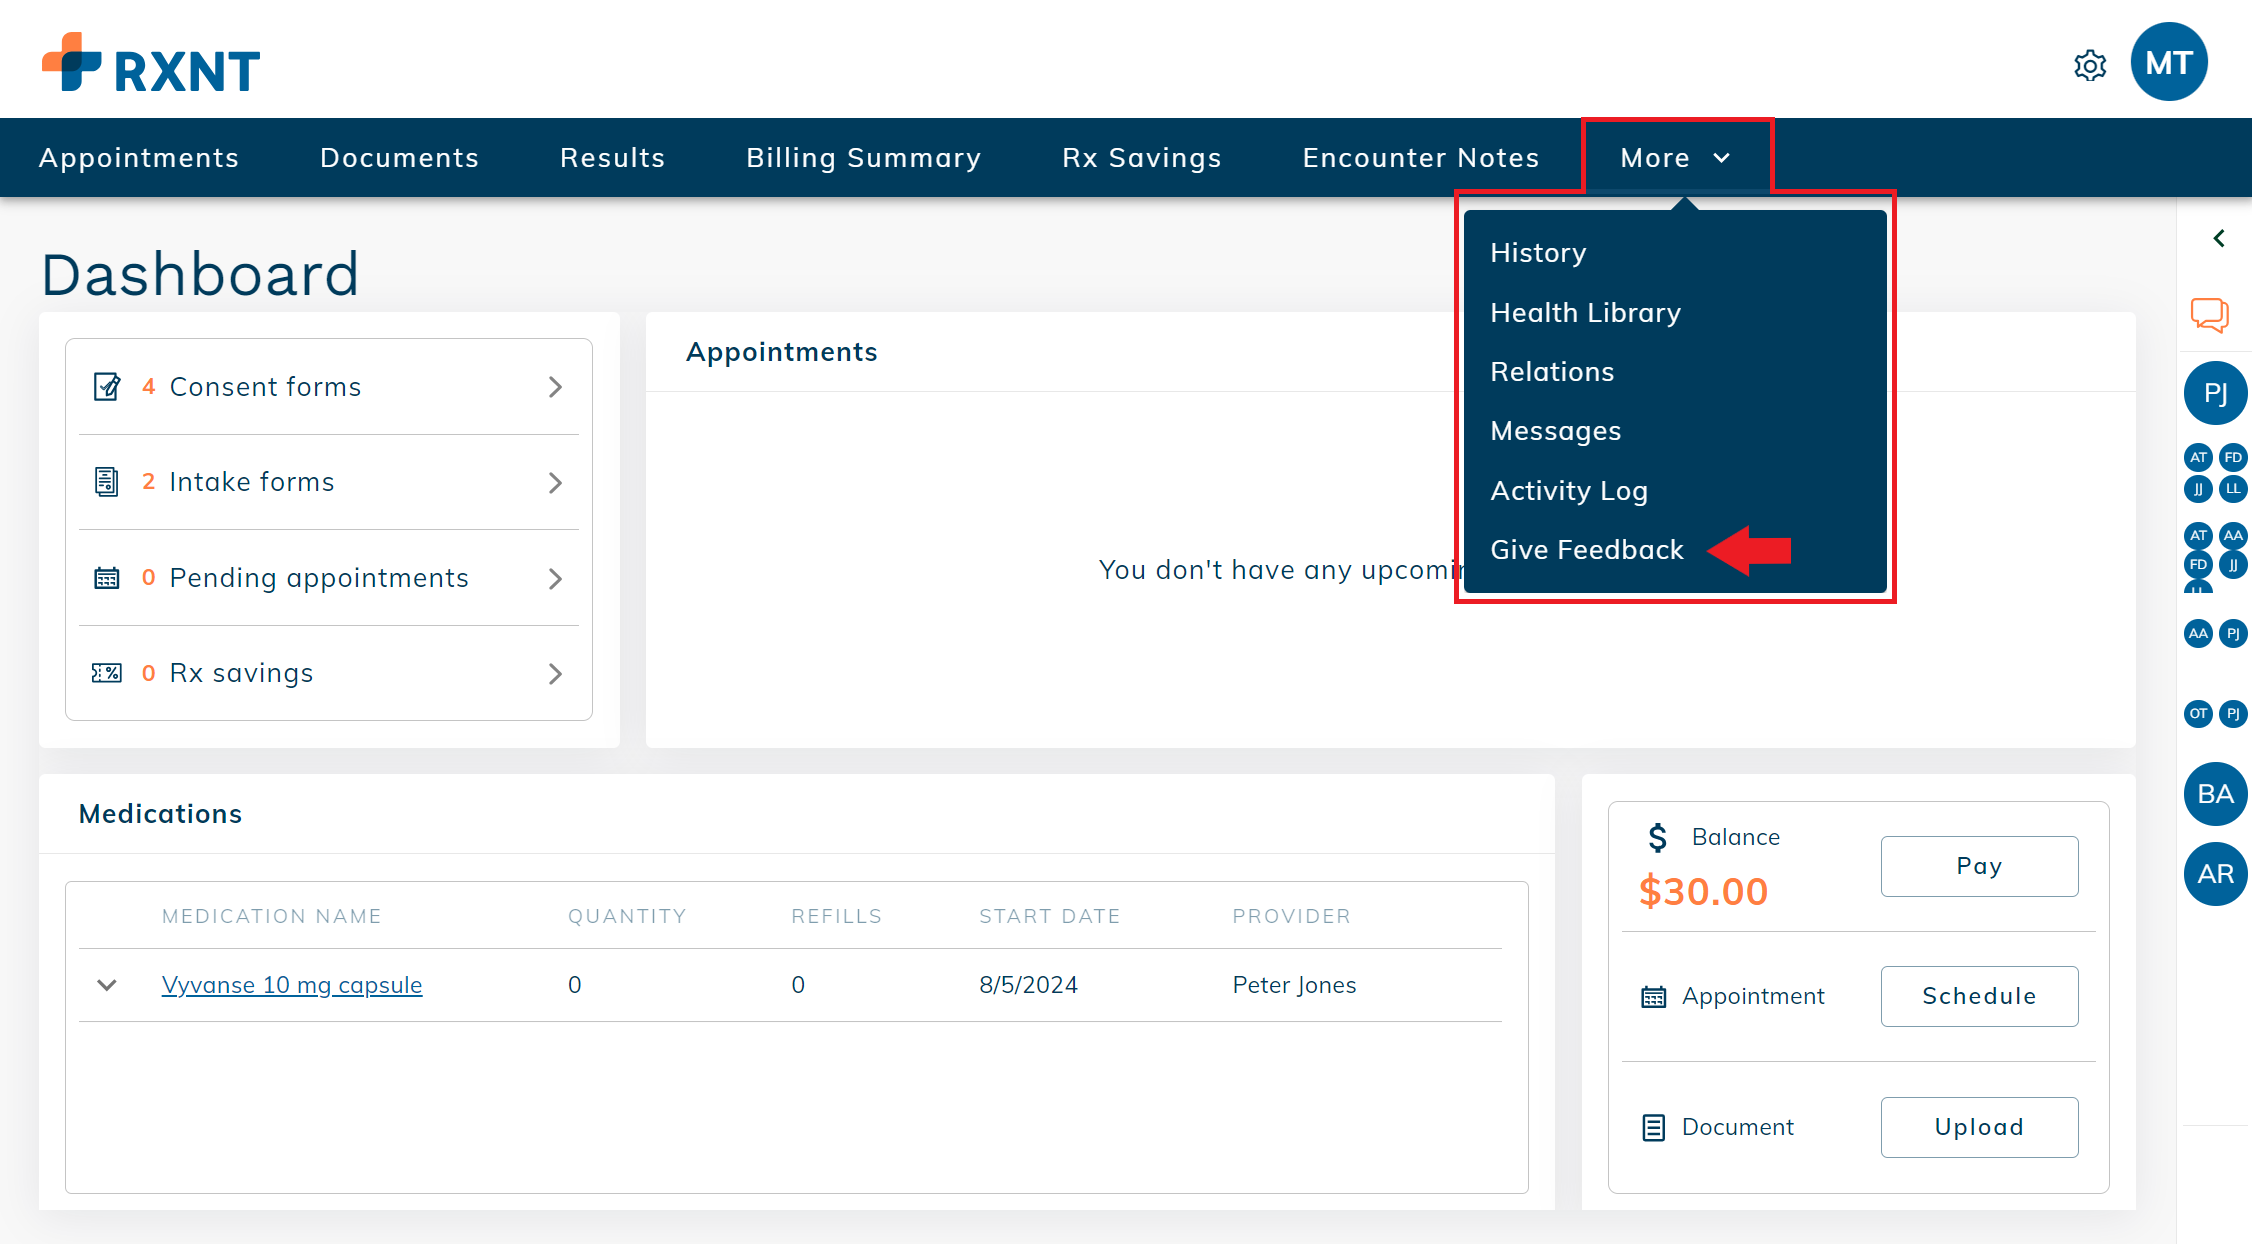Expand the Consent forms row chevron
The image size is (2252, 1244).
[556, 387]
